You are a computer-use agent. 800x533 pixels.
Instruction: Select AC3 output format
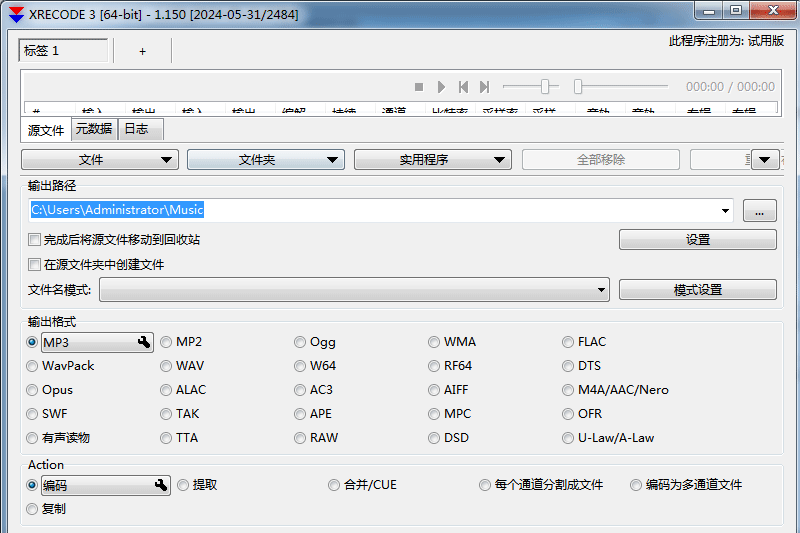tap(300, 390)
